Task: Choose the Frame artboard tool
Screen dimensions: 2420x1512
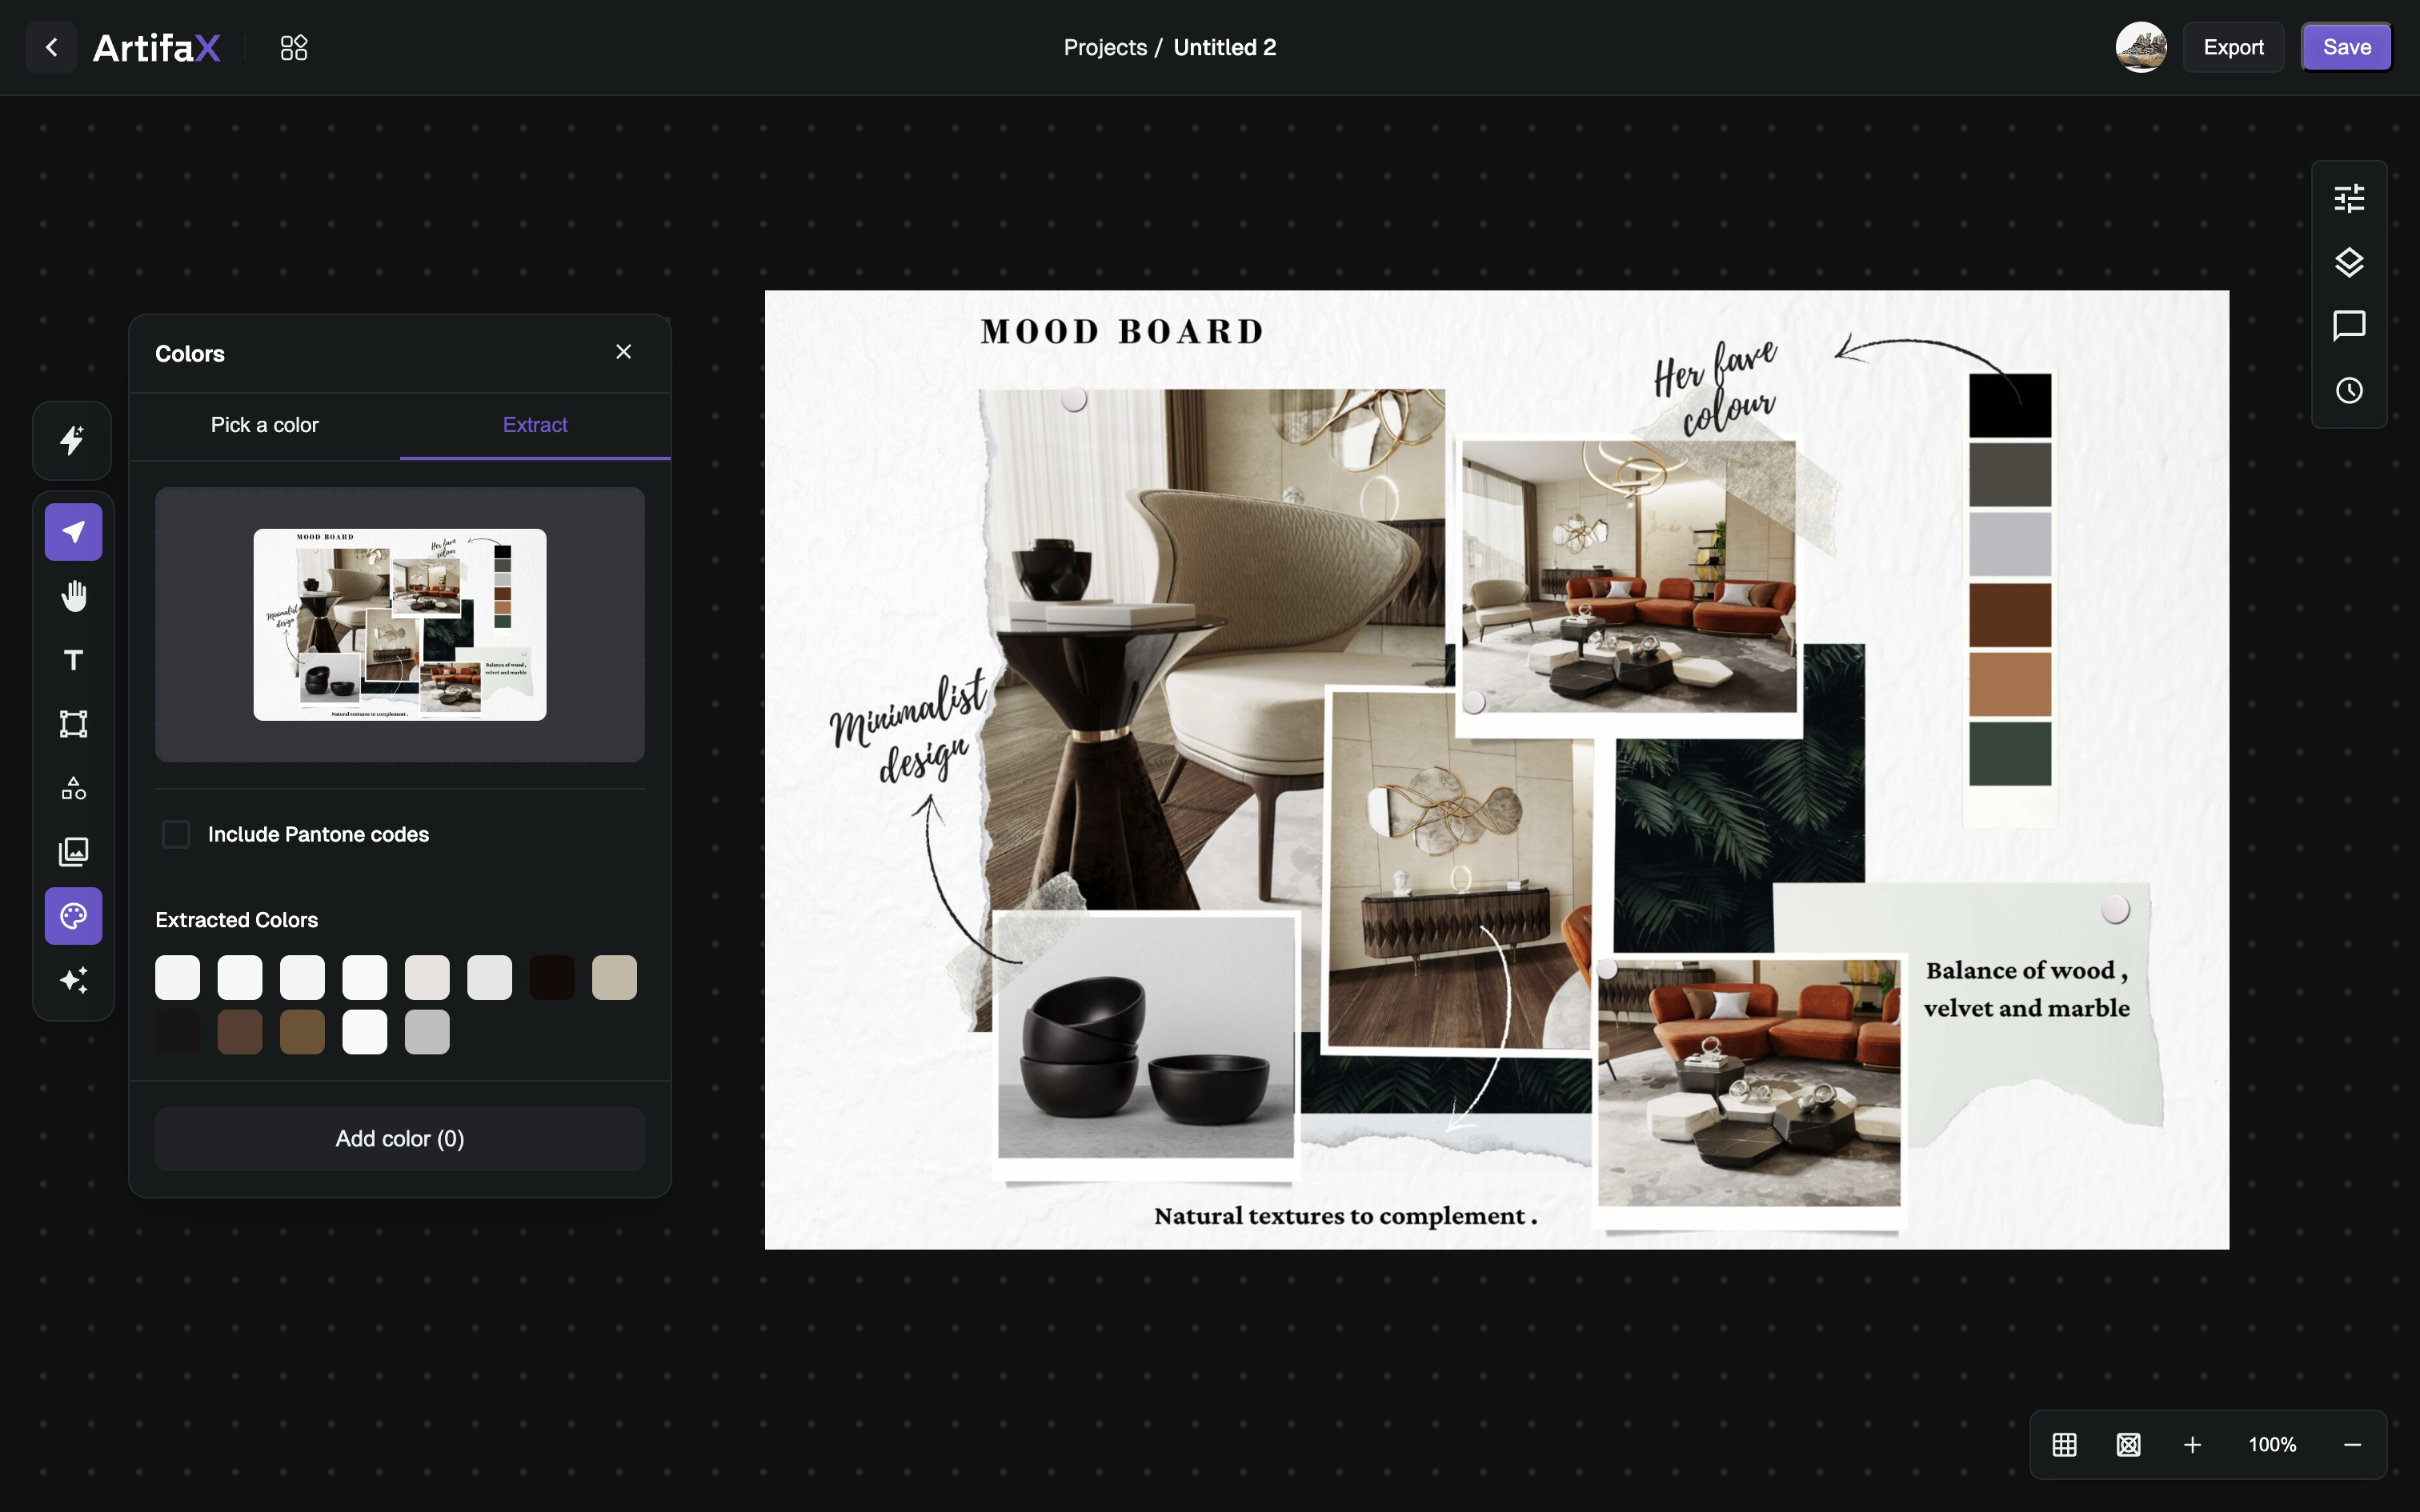Action: click(73, 724)
